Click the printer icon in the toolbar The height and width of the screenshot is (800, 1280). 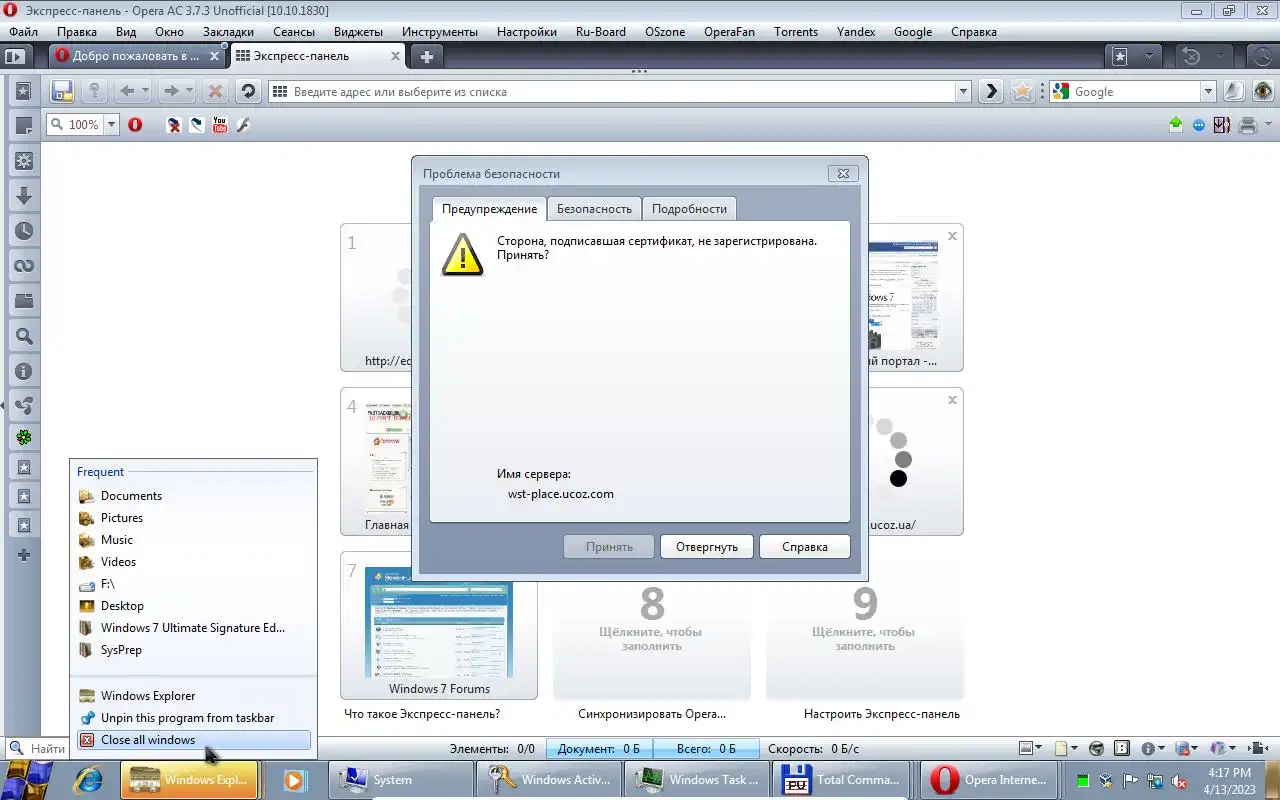click(x=1247, y=125)
